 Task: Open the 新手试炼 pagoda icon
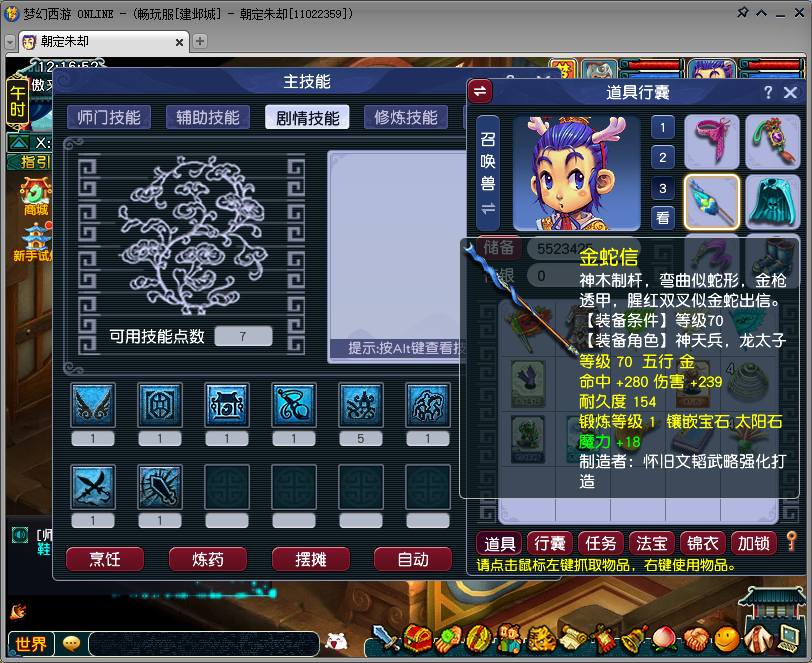click(x=34, y=242)
